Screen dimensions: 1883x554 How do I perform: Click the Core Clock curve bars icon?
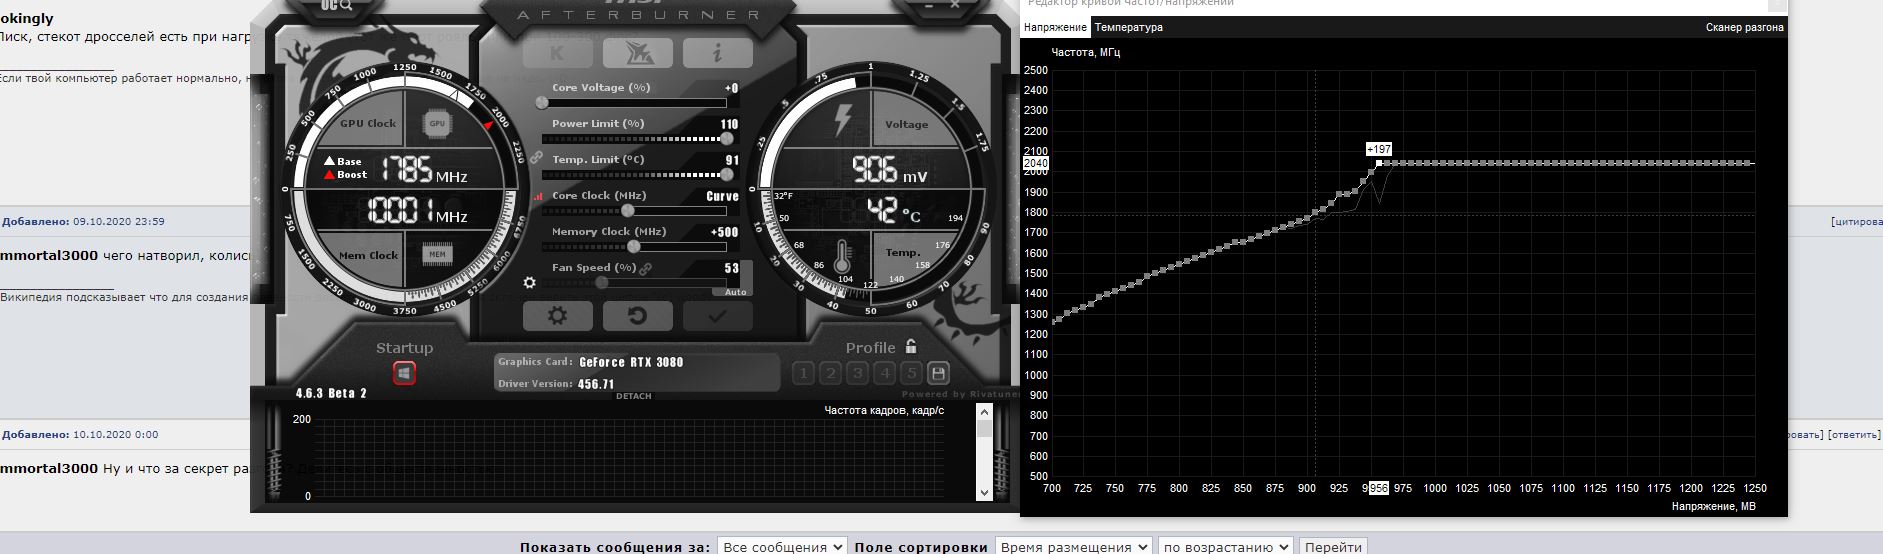[539, 197]
